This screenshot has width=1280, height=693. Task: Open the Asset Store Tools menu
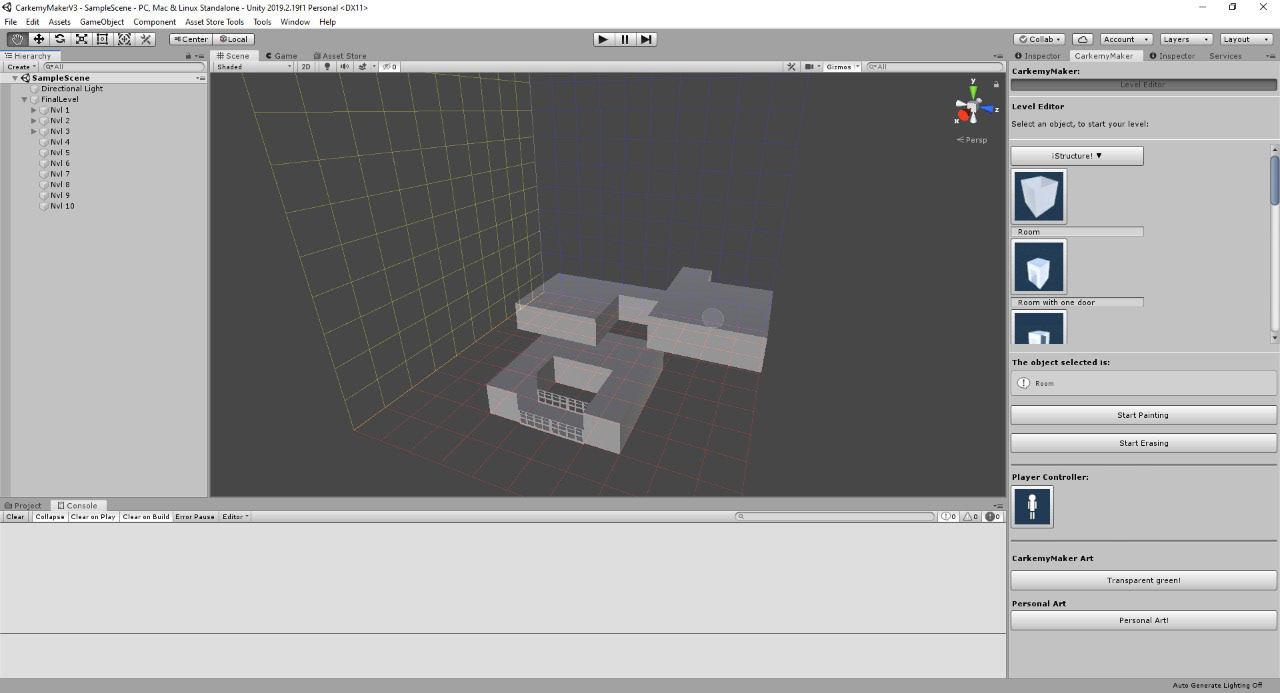[214, 22]
